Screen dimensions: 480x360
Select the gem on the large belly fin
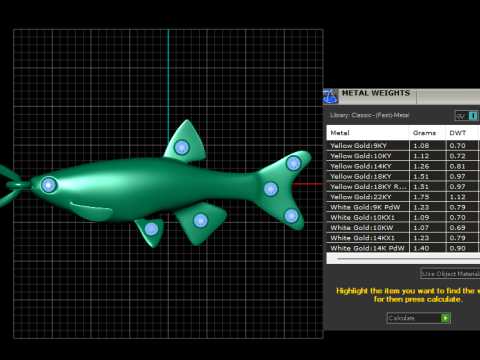(201, 221)
